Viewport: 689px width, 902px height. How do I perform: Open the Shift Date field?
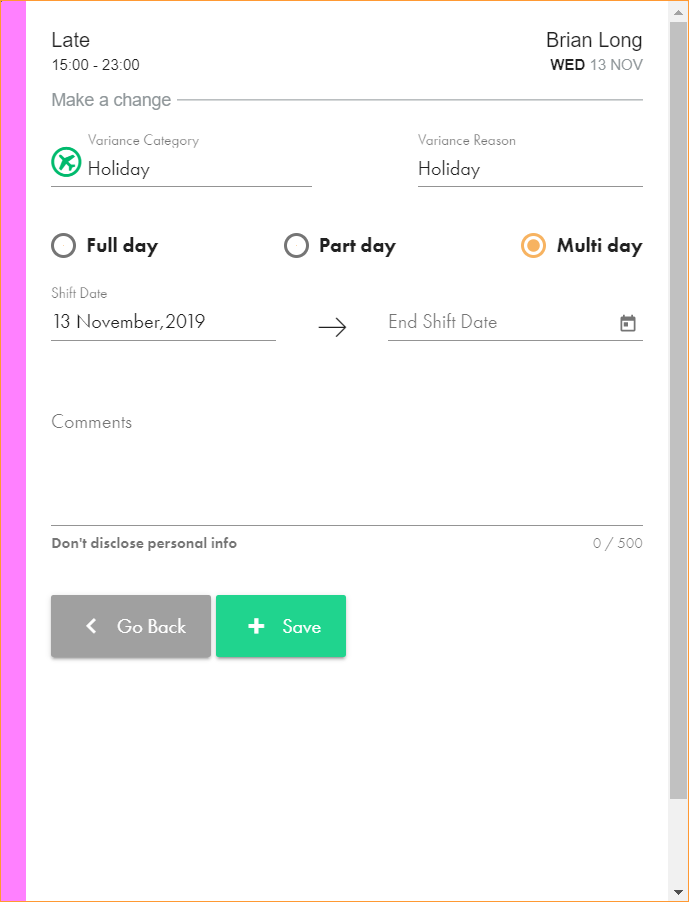coord(163,322)
